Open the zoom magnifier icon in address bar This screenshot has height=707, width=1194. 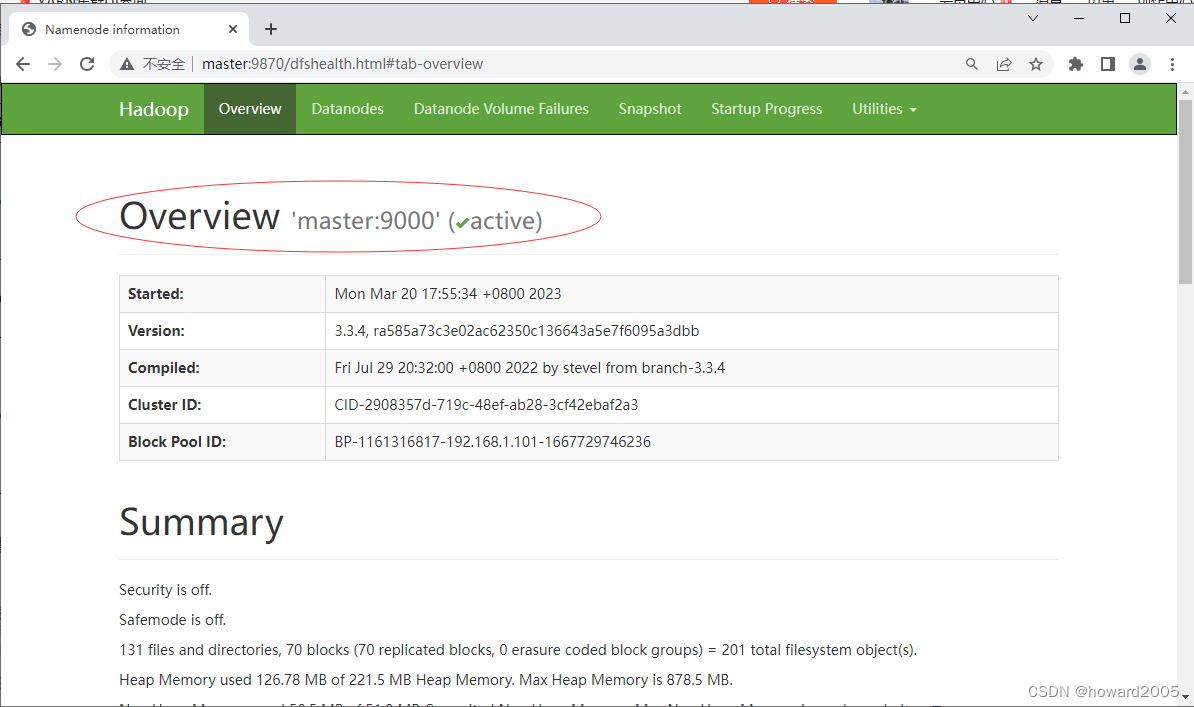972,64
